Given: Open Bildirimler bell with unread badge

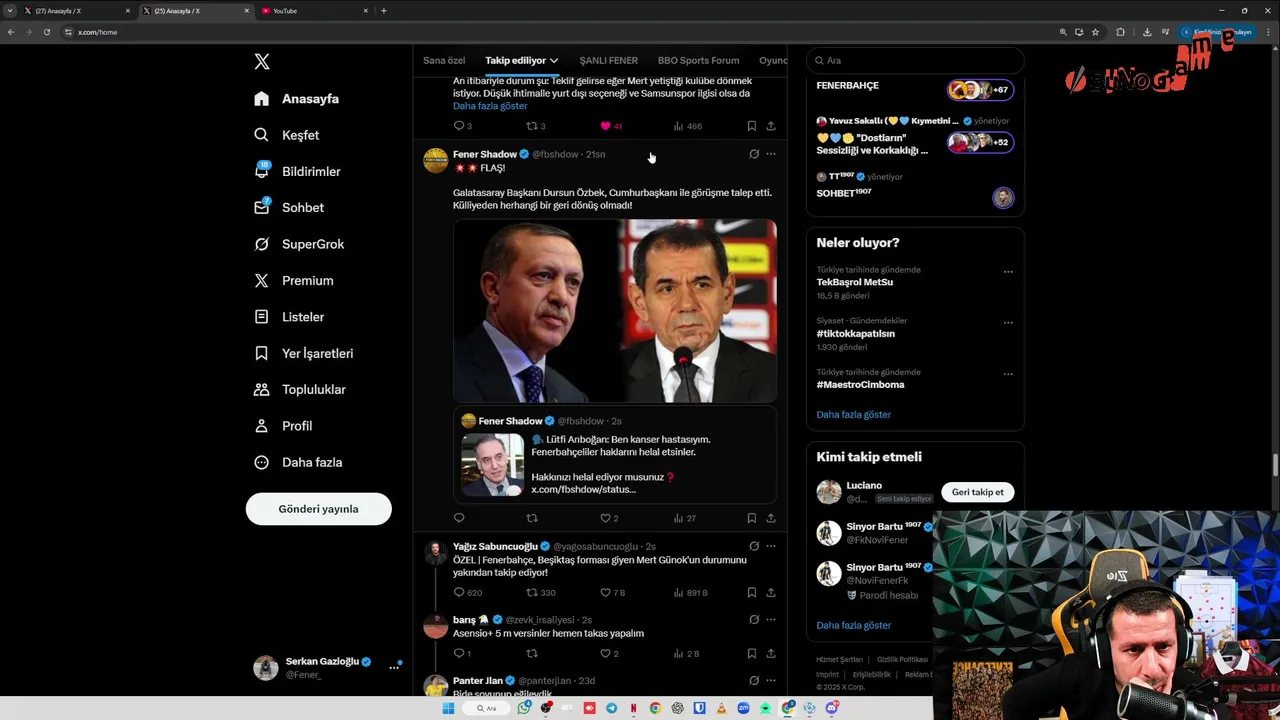Looking at the screenshot, I should tap(261, 171).
